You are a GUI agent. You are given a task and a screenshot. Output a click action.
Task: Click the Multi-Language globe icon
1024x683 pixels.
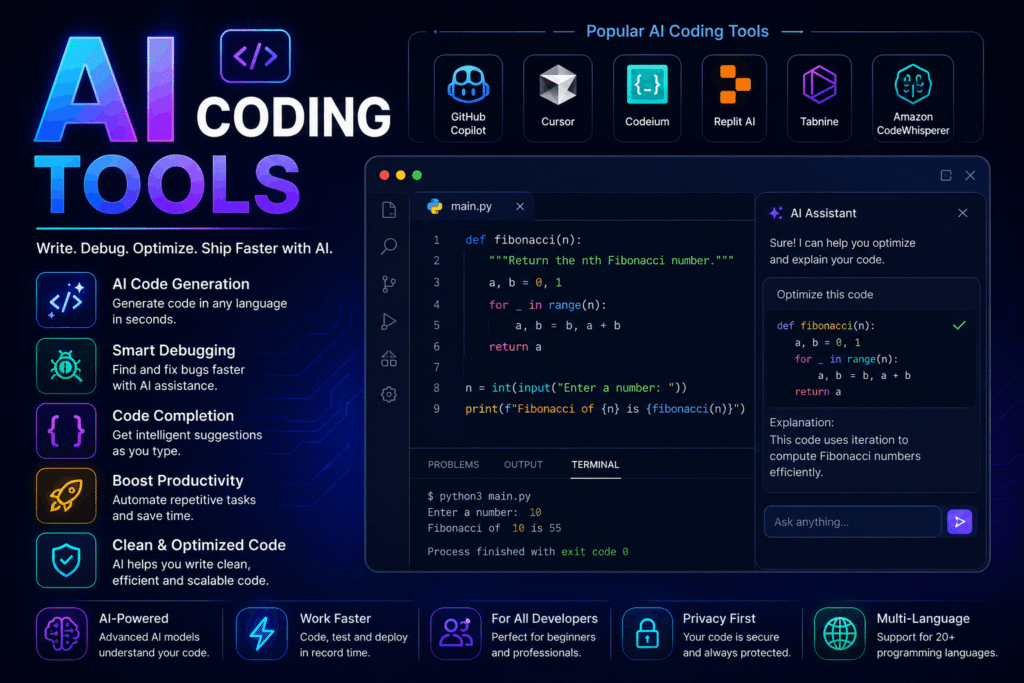pos(840,633)
